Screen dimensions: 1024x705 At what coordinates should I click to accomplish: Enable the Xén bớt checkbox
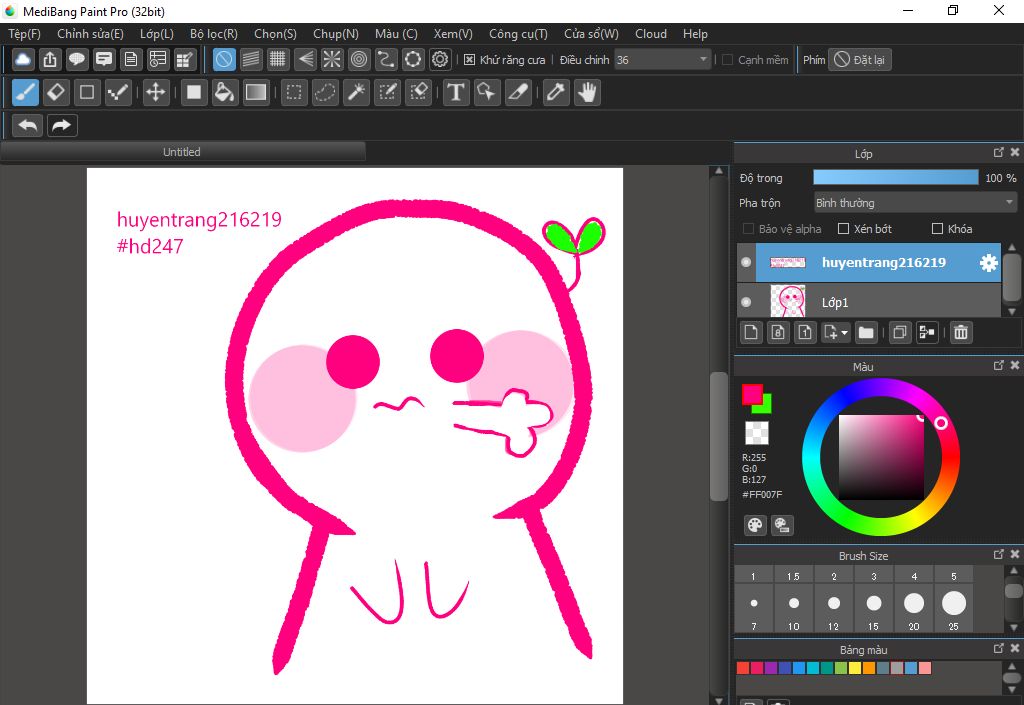tap(843, 229)
